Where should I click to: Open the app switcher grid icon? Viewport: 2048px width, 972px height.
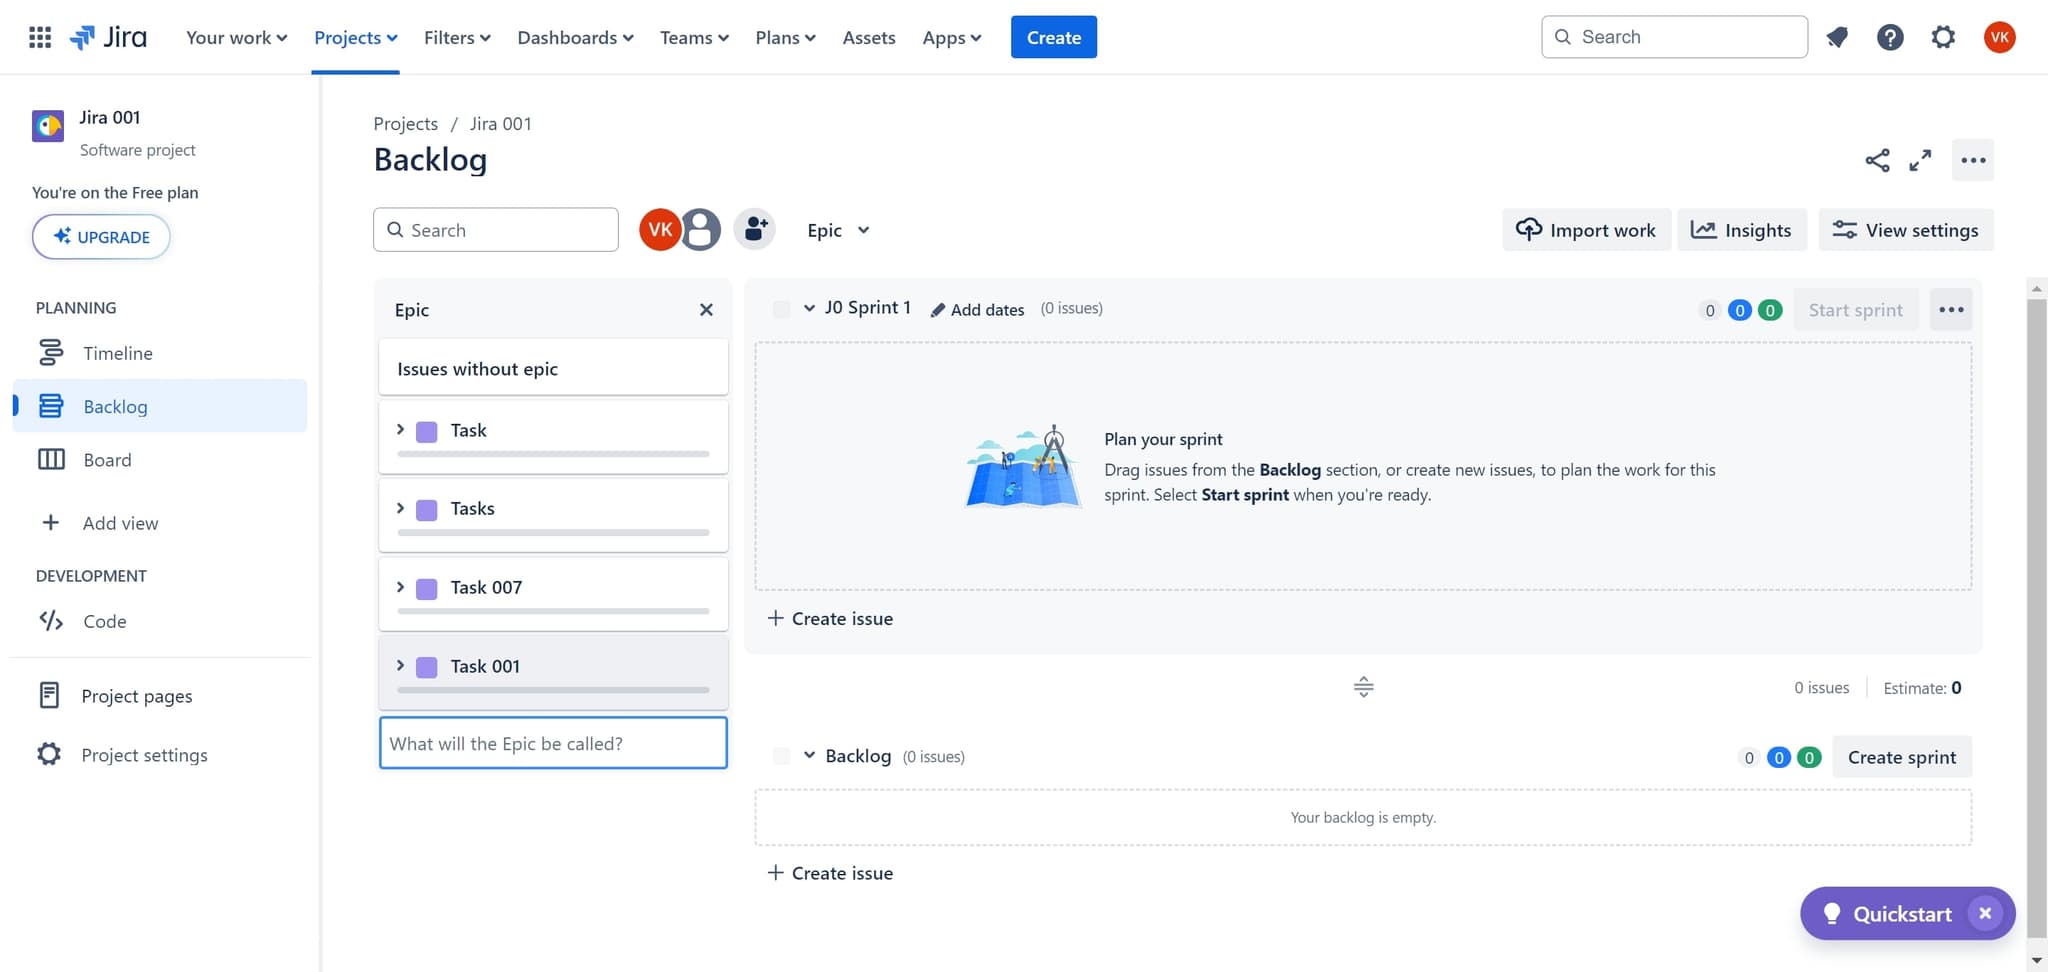(x=40, y=38)
